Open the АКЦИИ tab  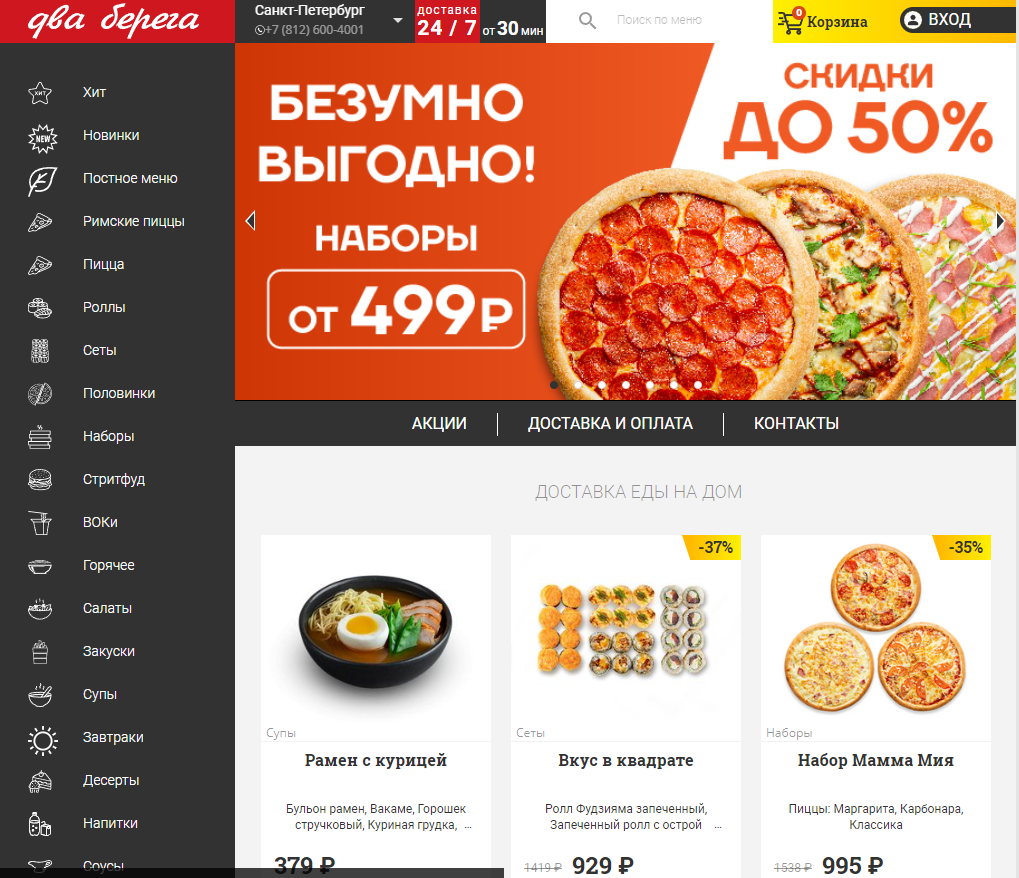point(439,424)
